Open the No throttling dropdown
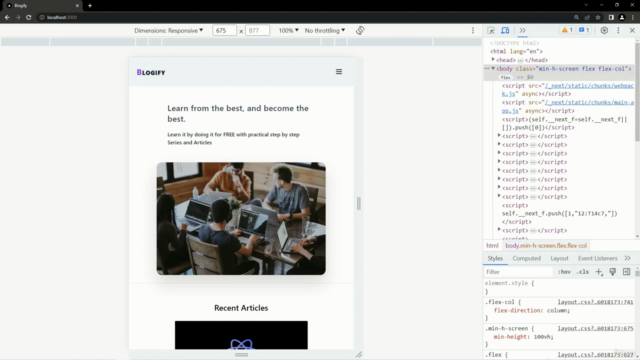This screenshot has height=360, width=640. (x=324, y=31)
